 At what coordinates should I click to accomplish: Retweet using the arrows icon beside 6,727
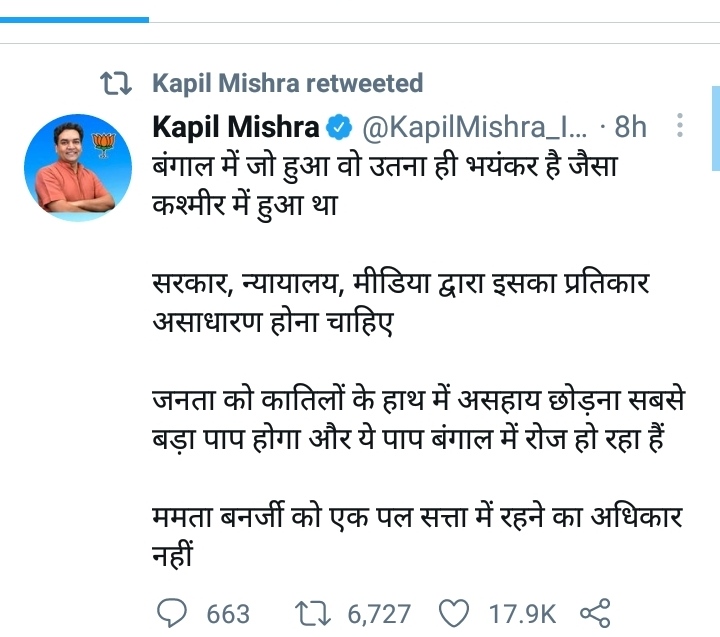point(316,612)
